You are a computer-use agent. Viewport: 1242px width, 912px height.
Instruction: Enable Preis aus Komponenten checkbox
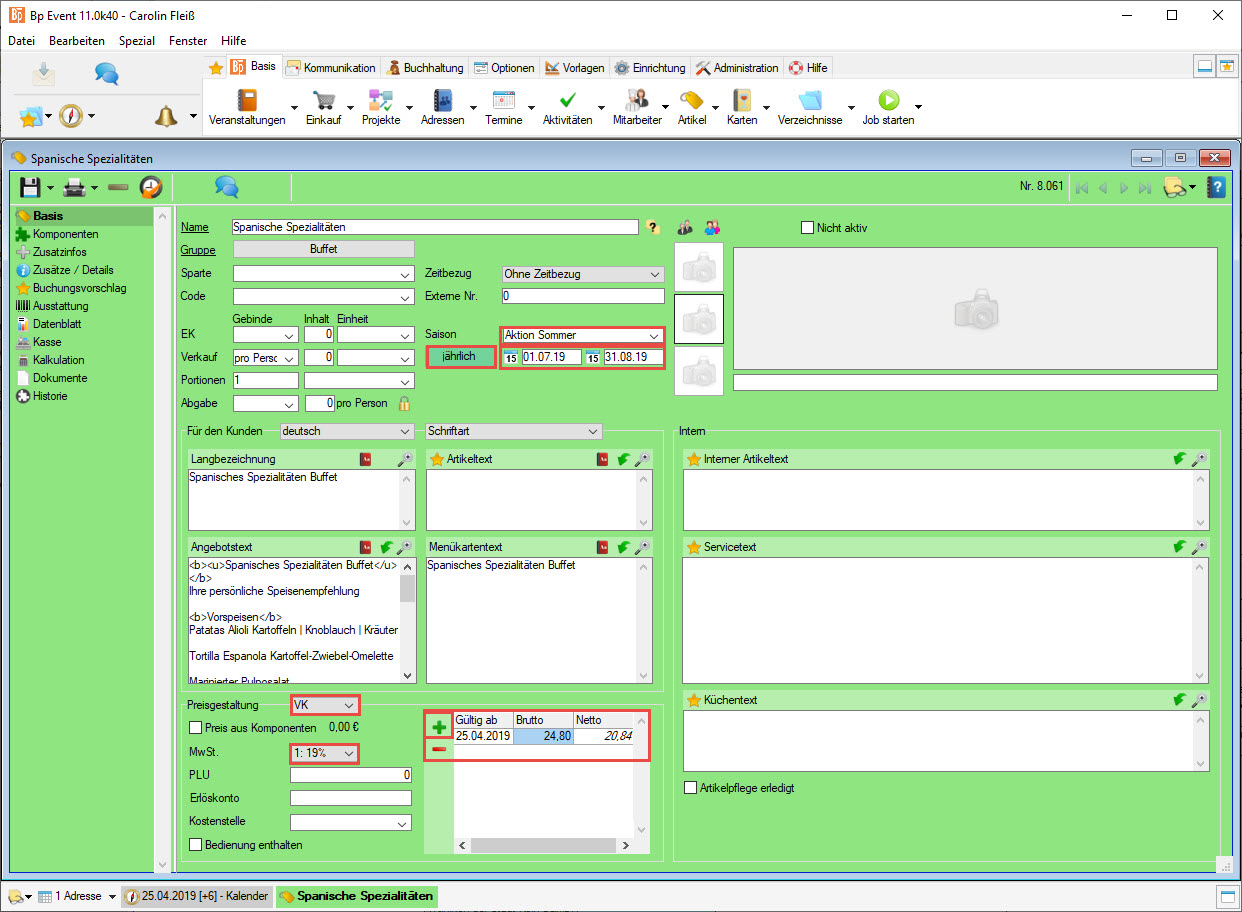coord(196,728)
